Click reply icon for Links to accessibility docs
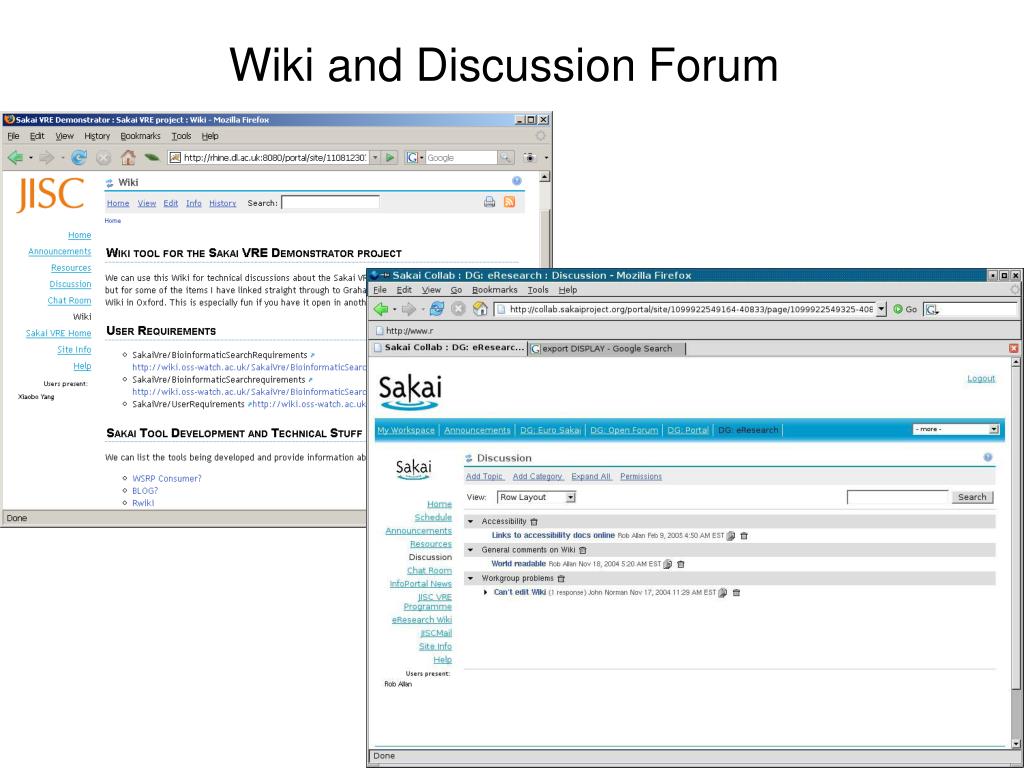1024x768 pixels. 731,536
